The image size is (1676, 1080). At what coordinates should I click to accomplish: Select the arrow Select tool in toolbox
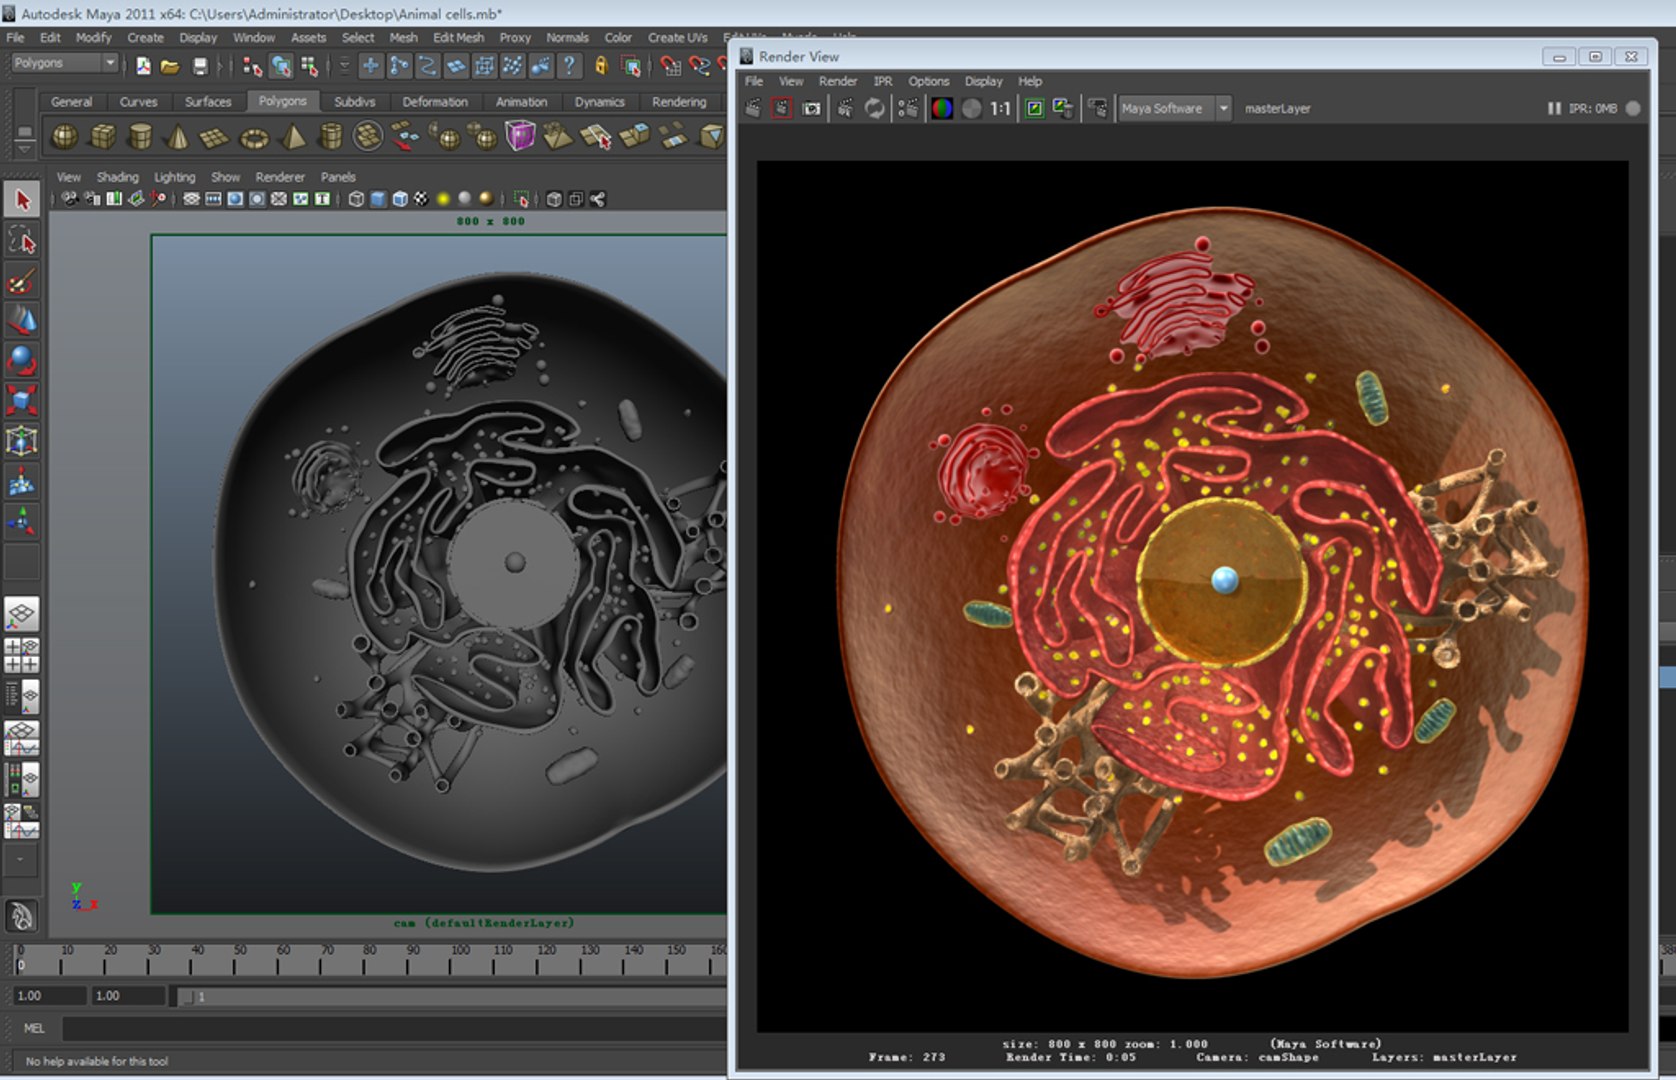(22, 200)
